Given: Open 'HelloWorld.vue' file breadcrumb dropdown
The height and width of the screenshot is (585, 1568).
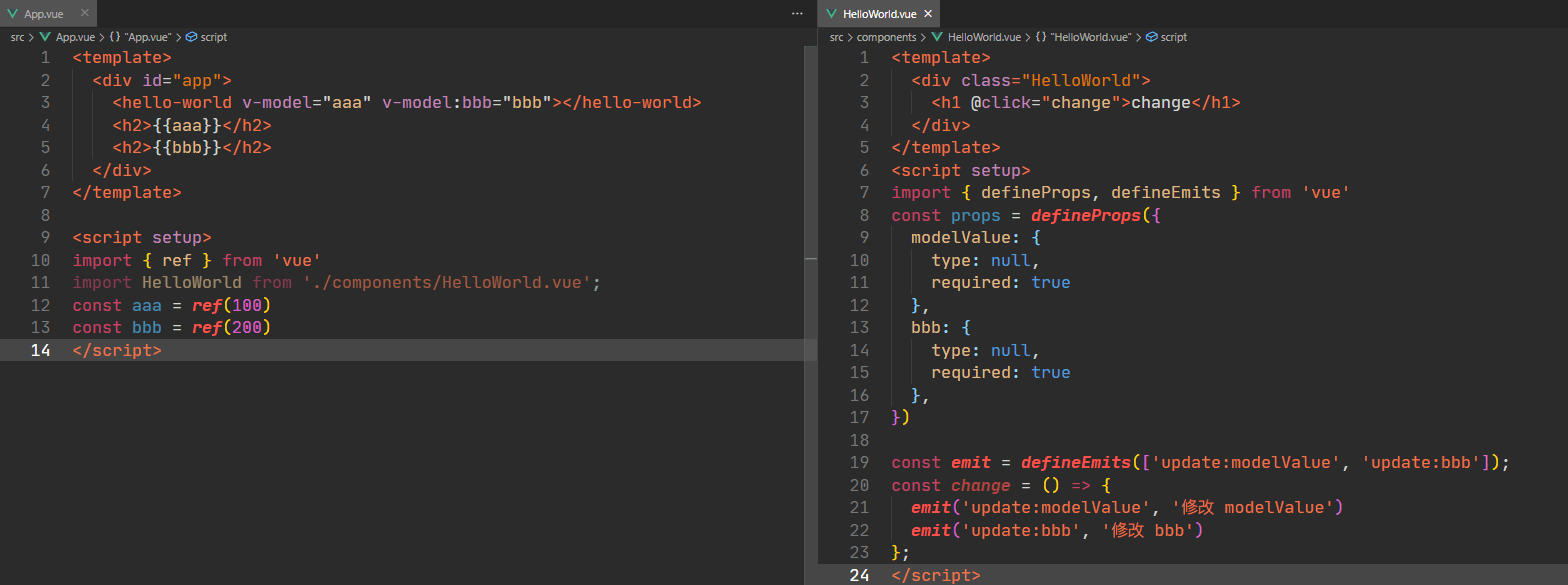Looking at the screenshot, I should click(984, 37).
